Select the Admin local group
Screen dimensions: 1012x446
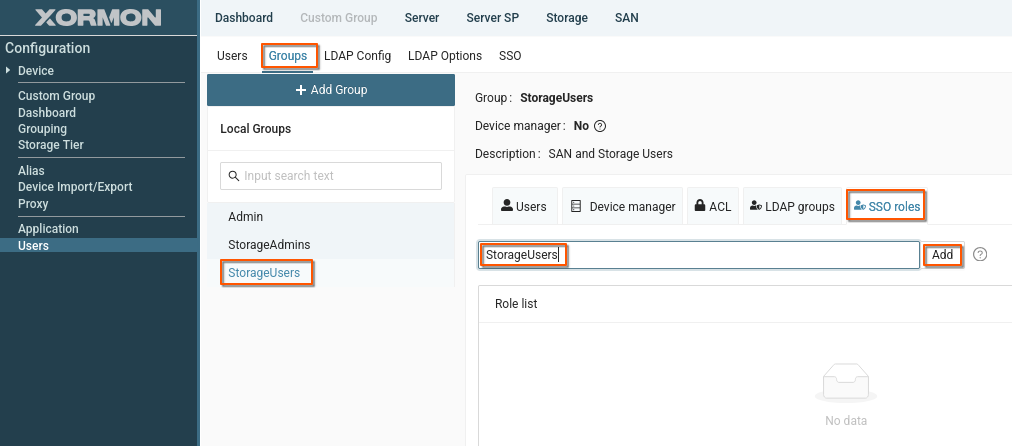coord(246,216)
